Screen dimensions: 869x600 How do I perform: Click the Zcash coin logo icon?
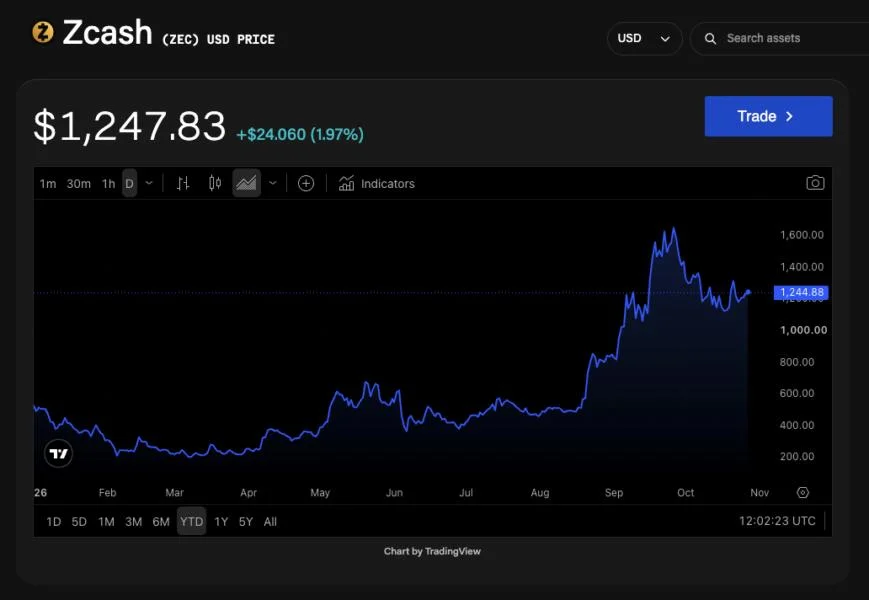click(x=43, y=32)
